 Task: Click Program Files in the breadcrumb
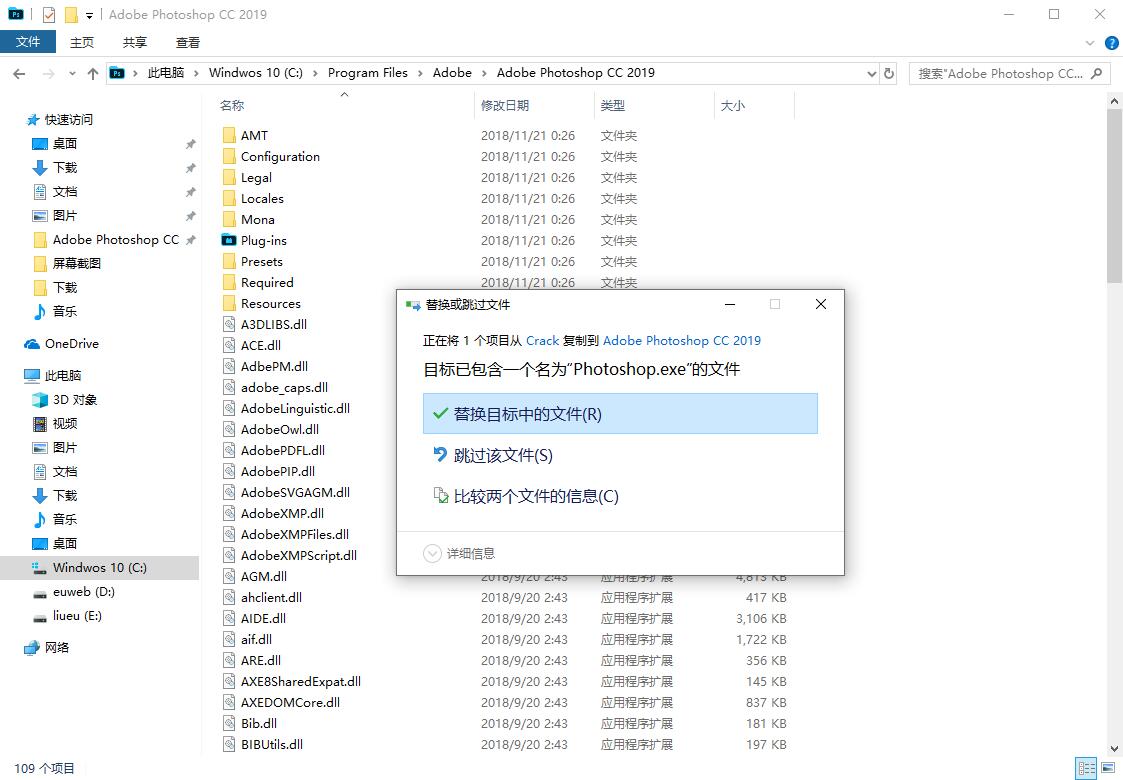[x=367, y=72]
